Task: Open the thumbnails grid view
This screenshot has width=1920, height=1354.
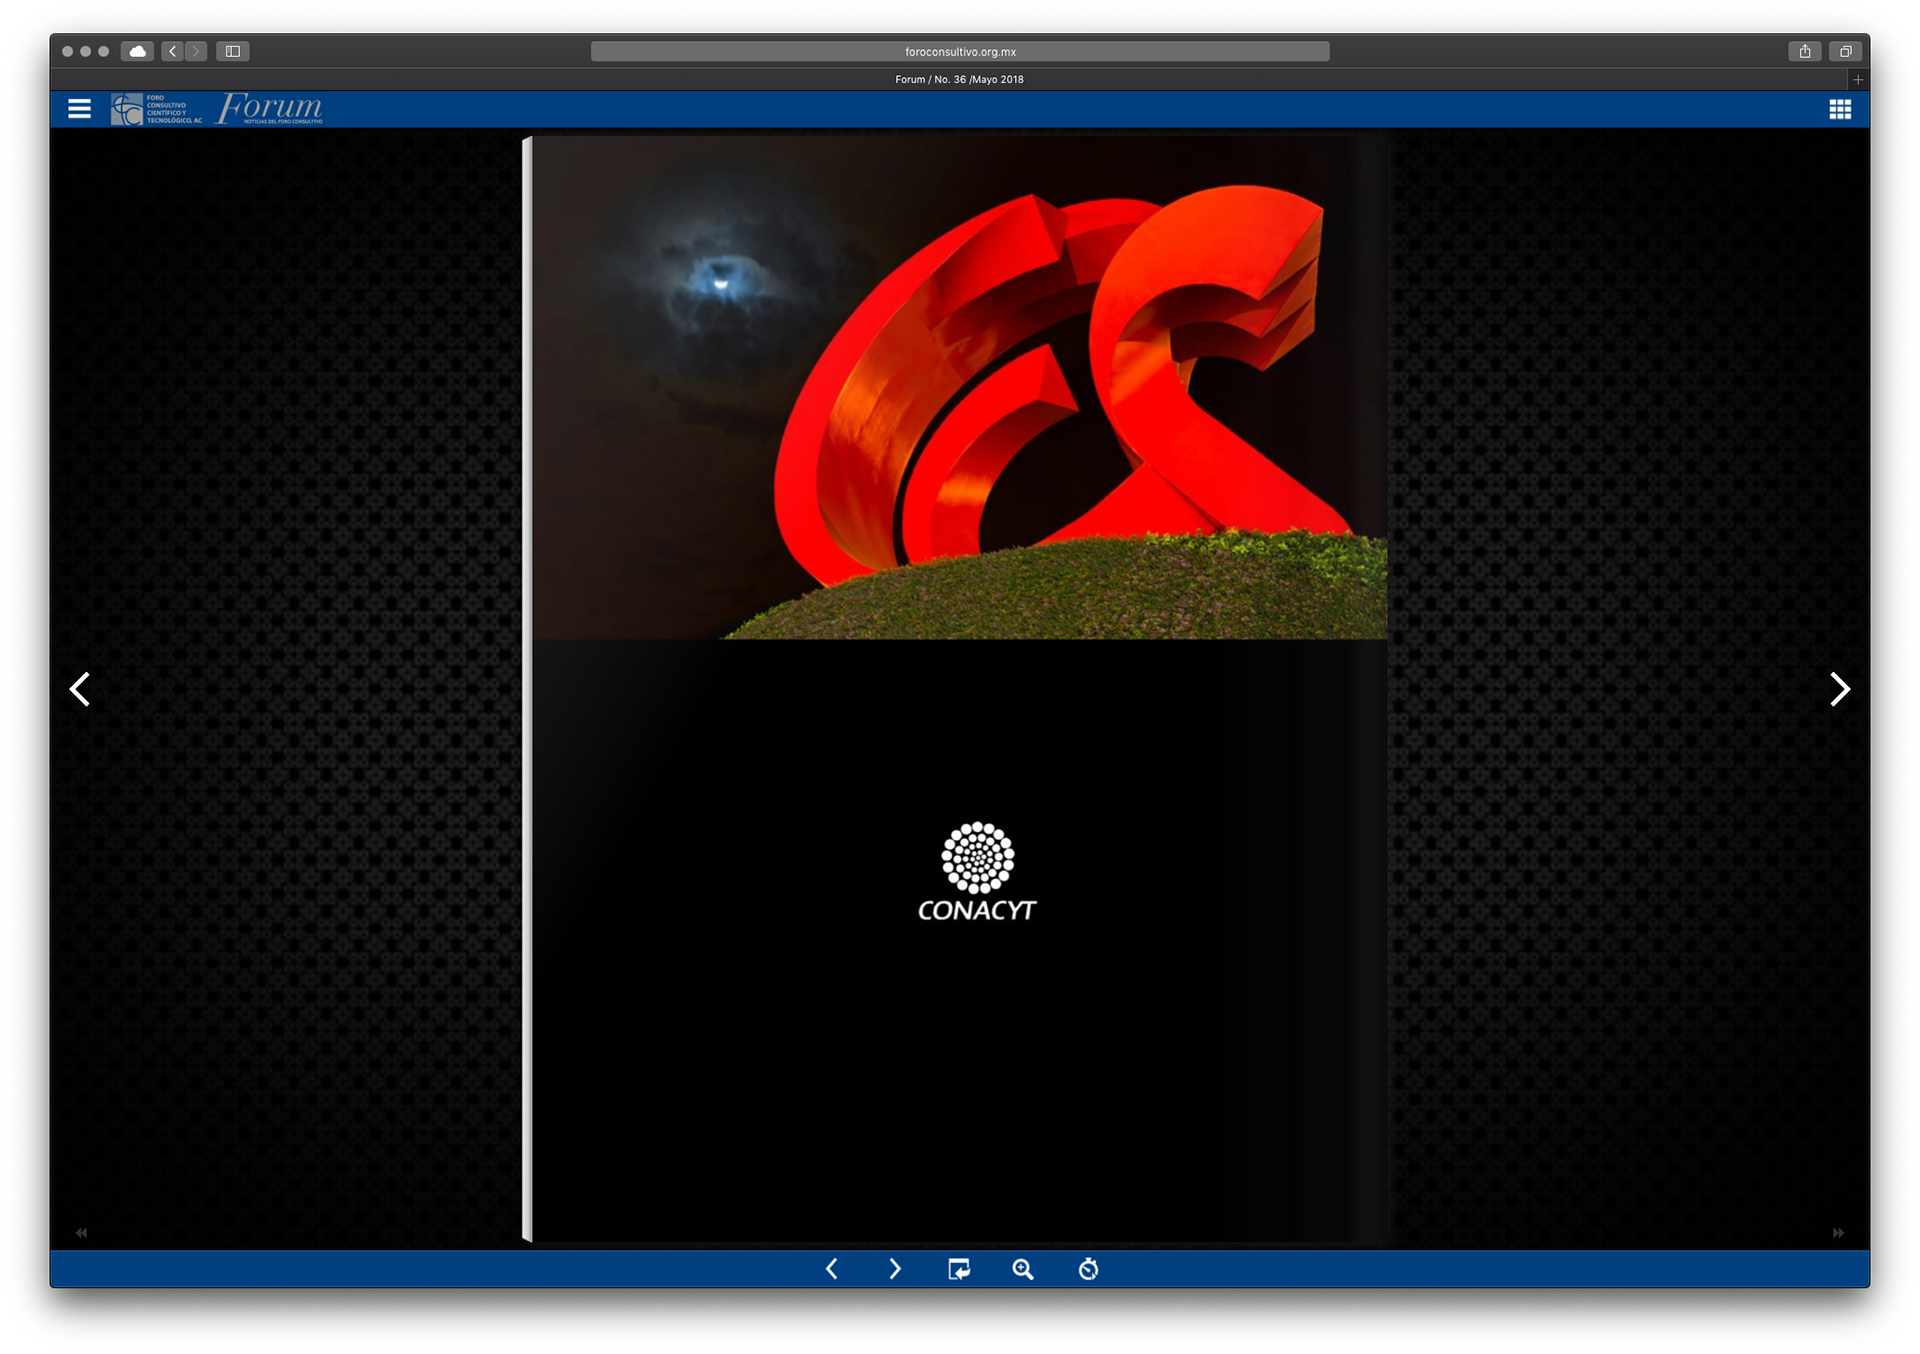Action: coord(1840,109)
